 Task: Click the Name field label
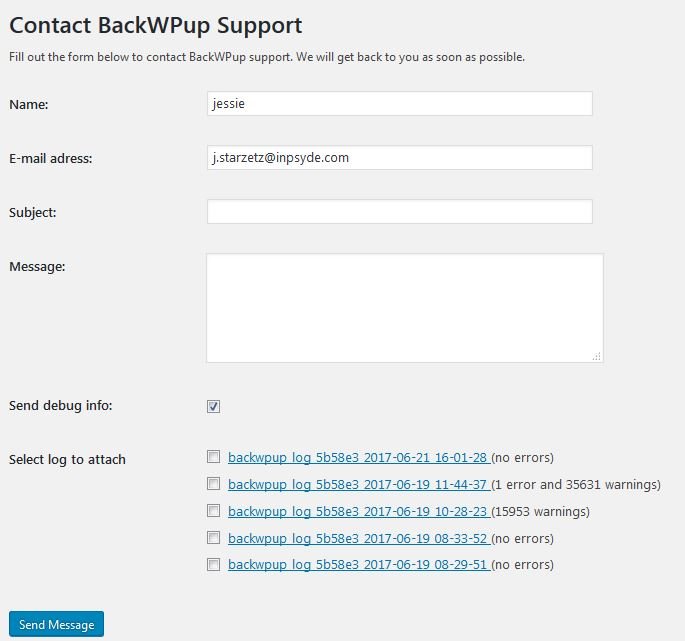click(29, 104)
